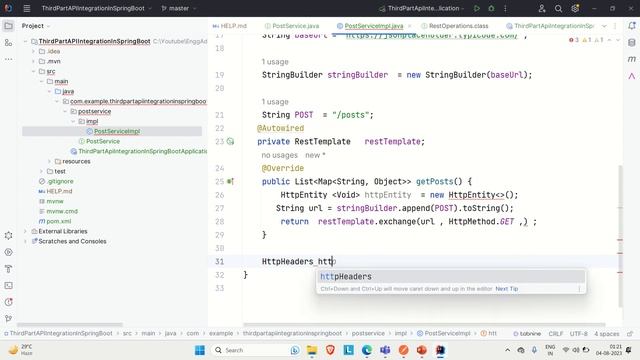Image resolution: width=640 pixels, height=360 pixels.
Task: Open more run actions menu
Action: coord(505,8)
